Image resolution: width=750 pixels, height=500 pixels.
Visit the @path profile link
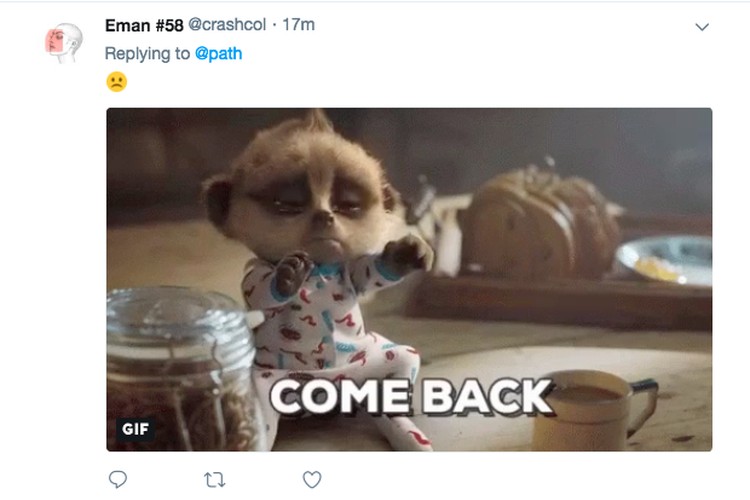(x=219, y=53)
